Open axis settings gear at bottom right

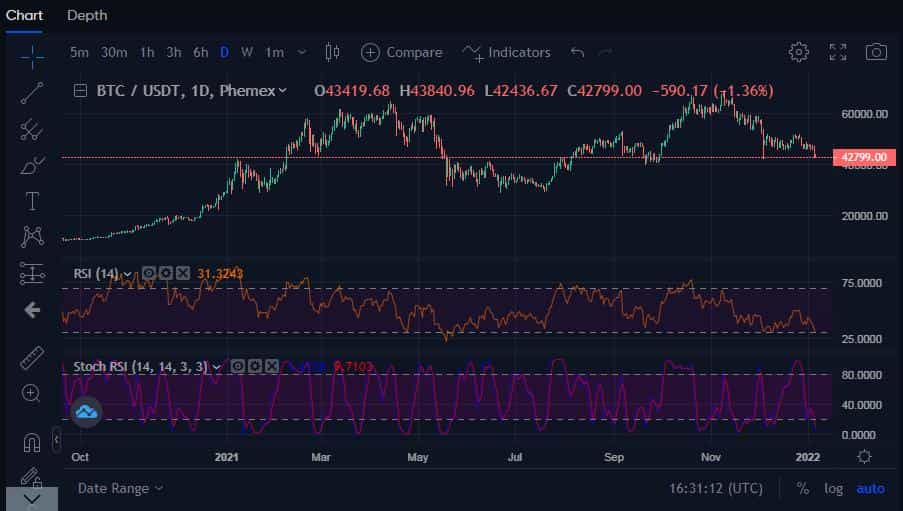pyautogui.click(x=864, y=457)
